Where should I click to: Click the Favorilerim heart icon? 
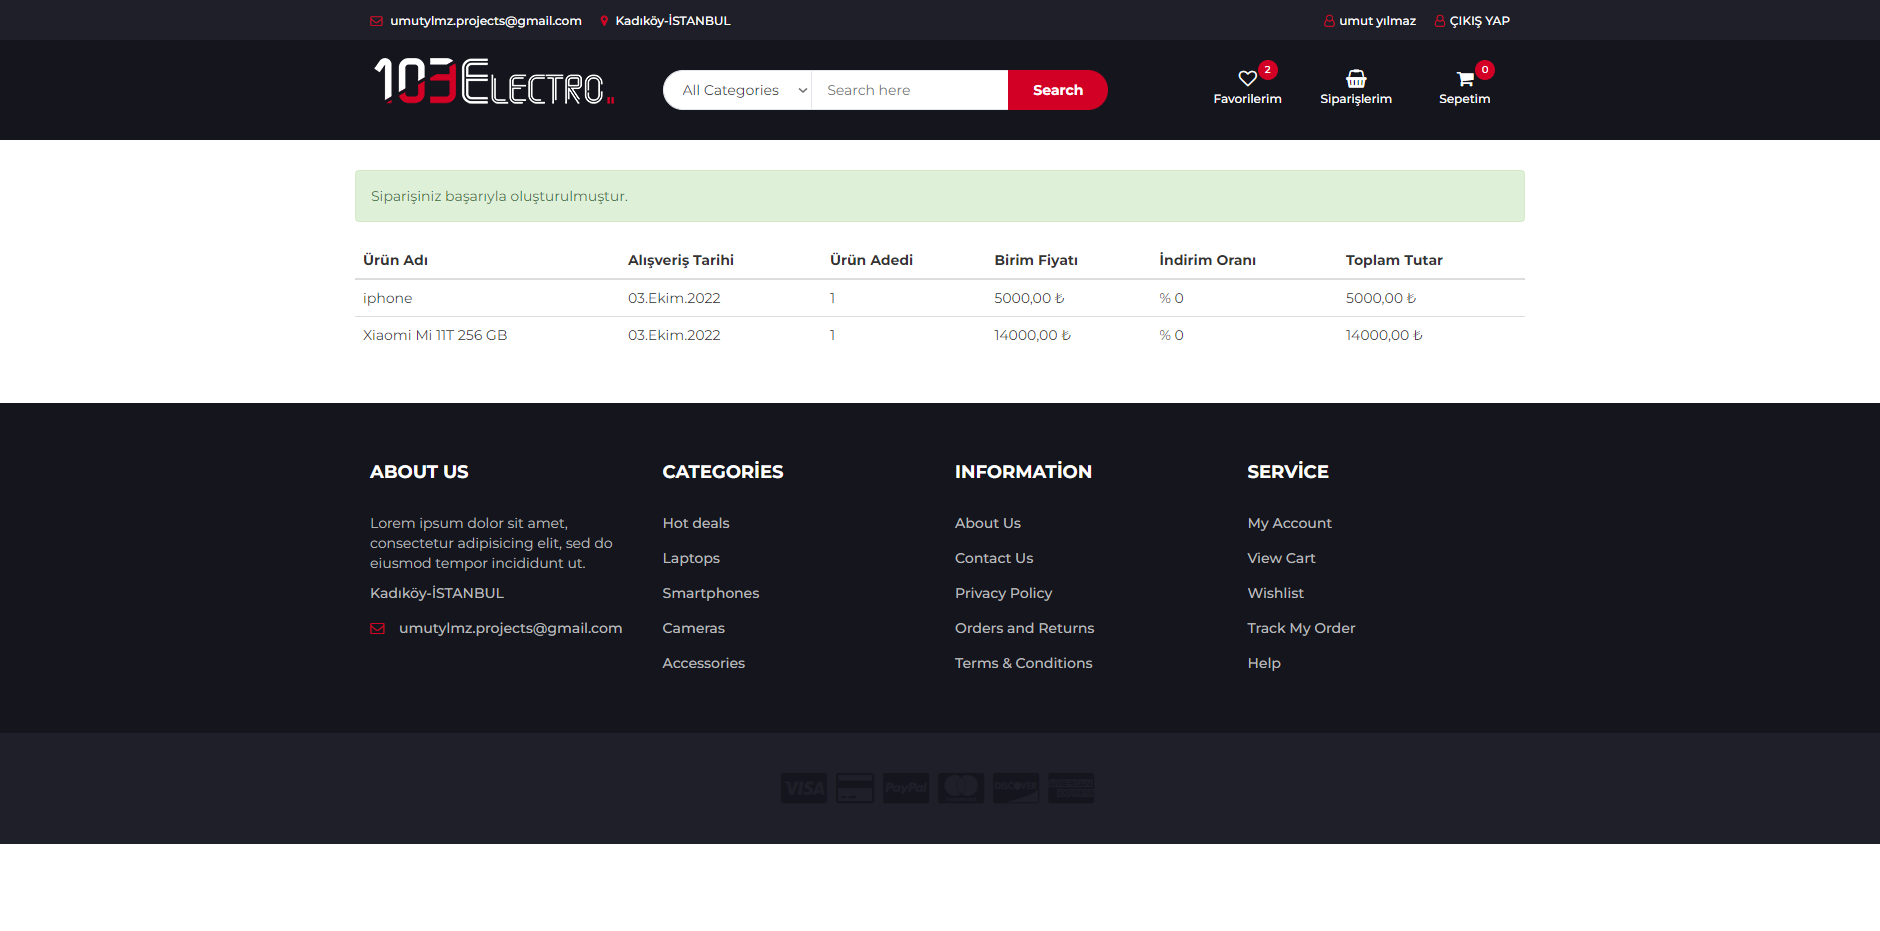[x=1247, y=79]
